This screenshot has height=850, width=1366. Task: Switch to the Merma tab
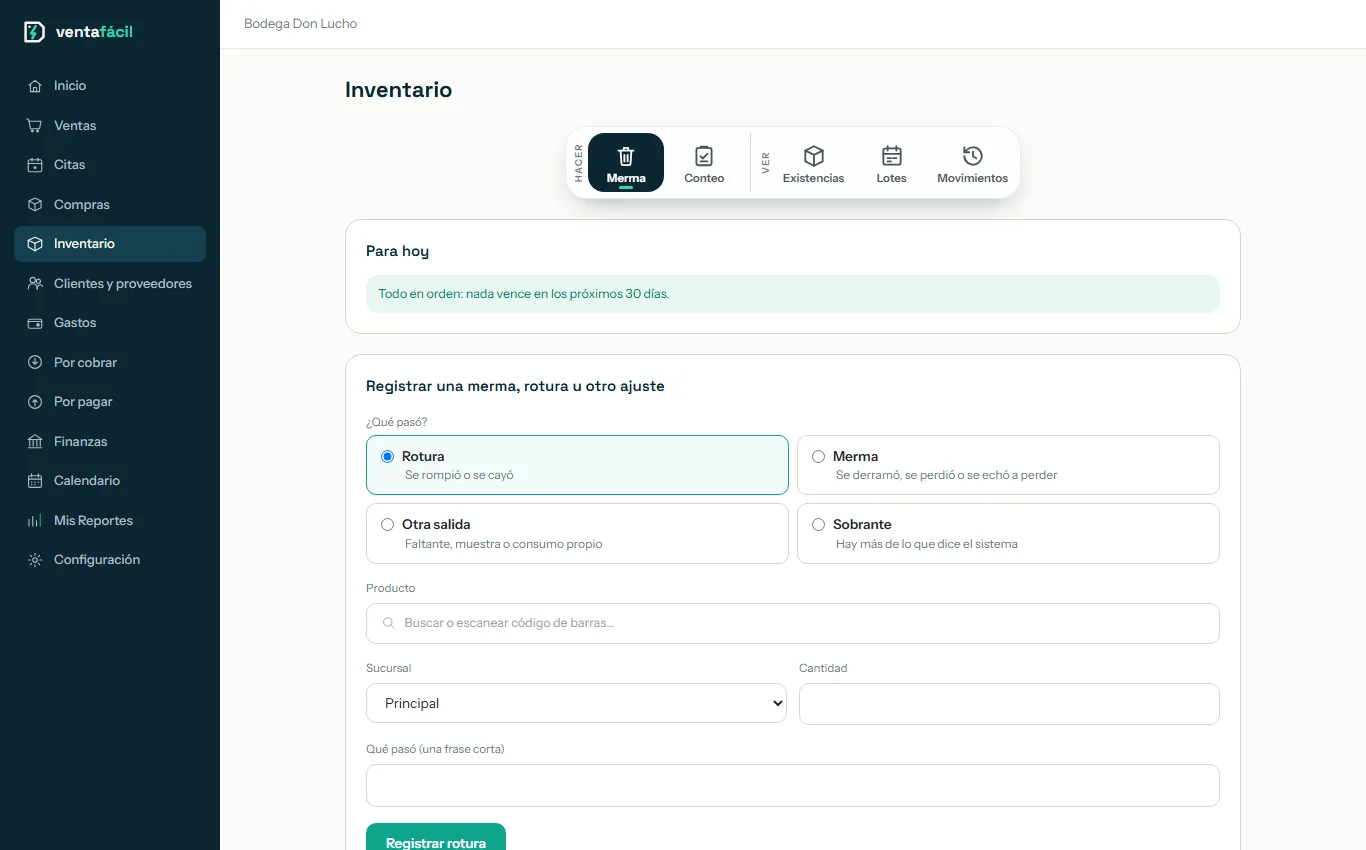(626, 162)
